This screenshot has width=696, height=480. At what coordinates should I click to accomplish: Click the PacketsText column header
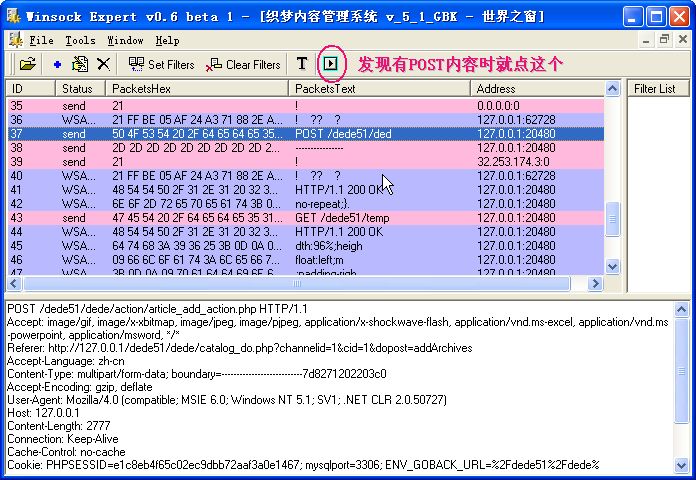[380, 88]
